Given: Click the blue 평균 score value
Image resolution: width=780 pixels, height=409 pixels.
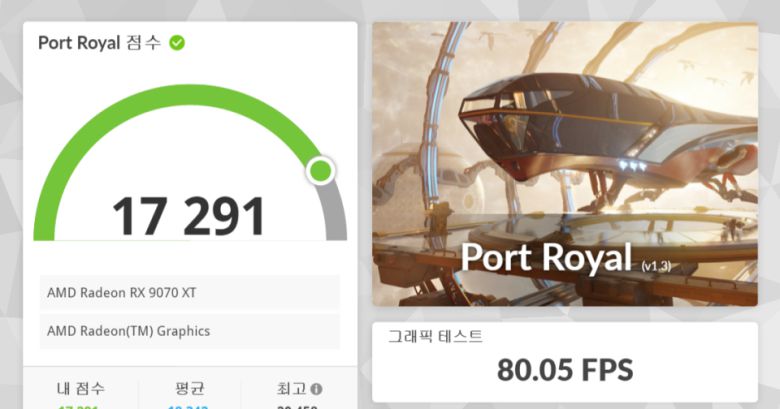Looking at the screenshot, I should point(188,407).
